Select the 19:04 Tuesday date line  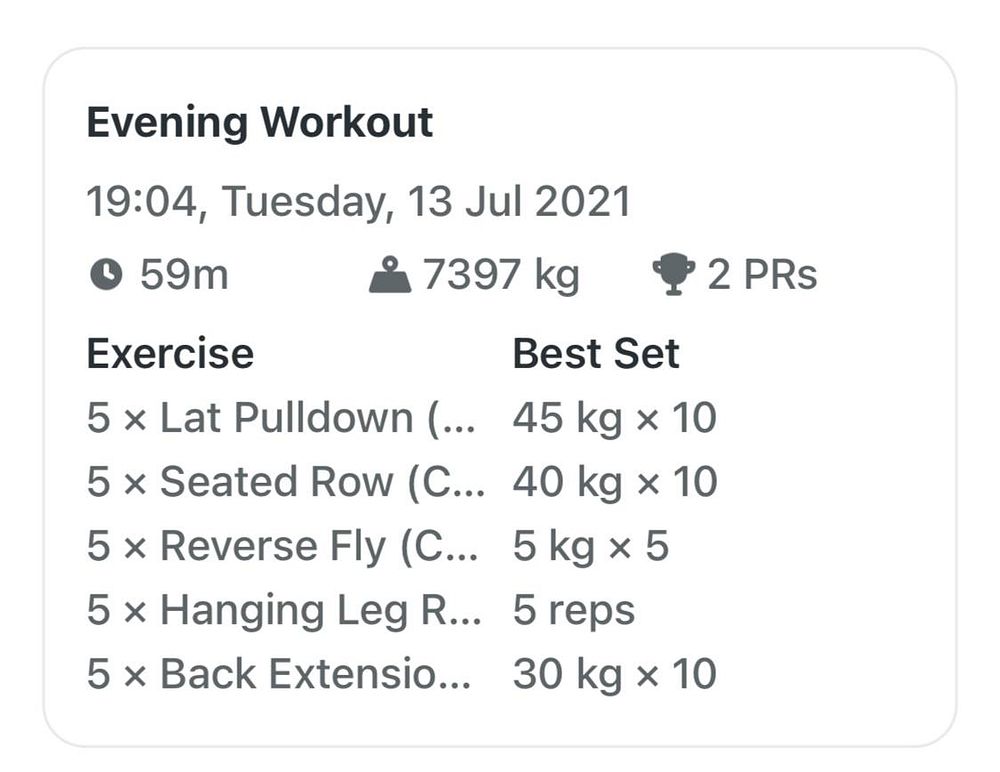pos(358,202)
